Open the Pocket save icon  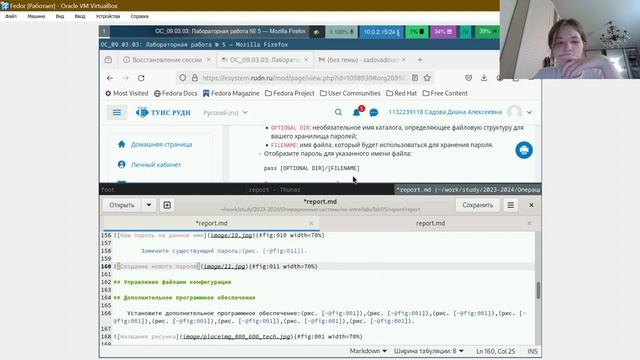point(468,78)
